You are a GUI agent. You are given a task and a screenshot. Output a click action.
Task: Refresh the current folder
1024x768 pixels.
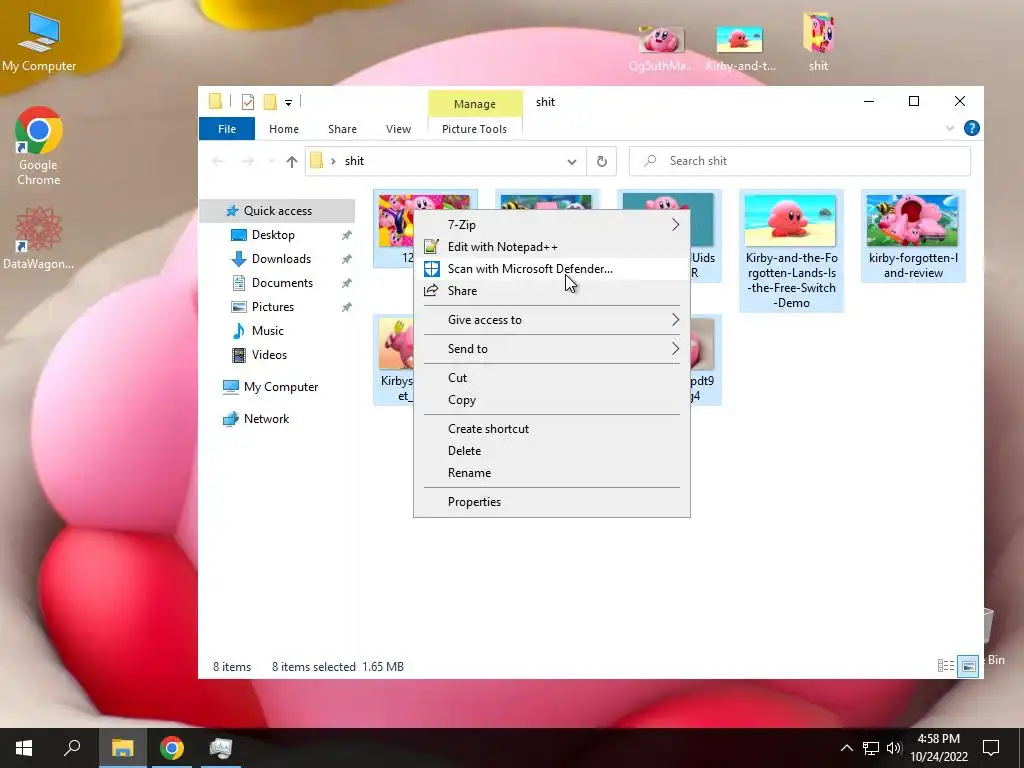tap(601, 161)
